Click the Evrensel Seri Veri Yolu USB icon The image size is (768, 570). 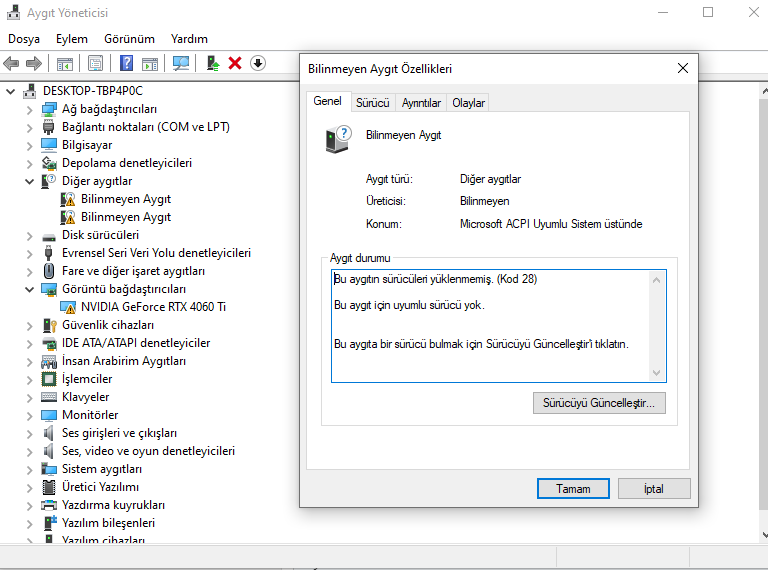[x=48, y=253]
